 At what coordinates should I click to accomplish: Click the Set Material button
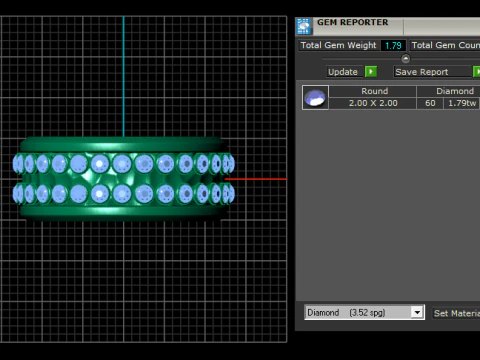coord(456,313)
